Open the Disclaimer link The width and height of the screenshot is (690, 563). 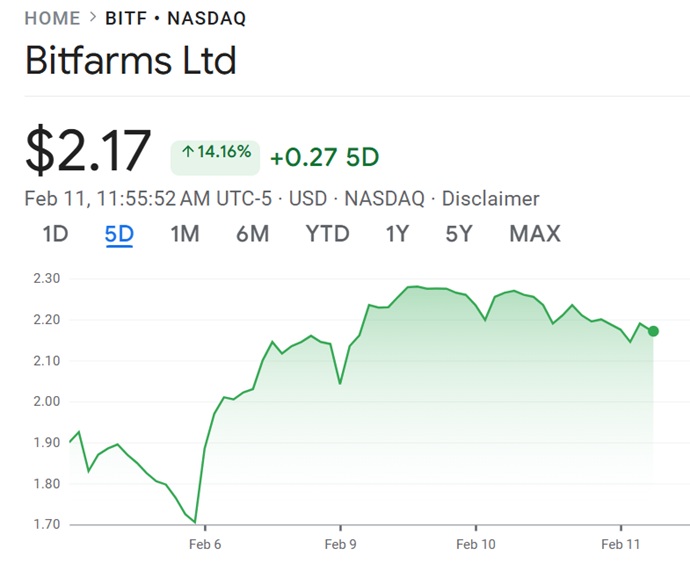tap(490, 198)
